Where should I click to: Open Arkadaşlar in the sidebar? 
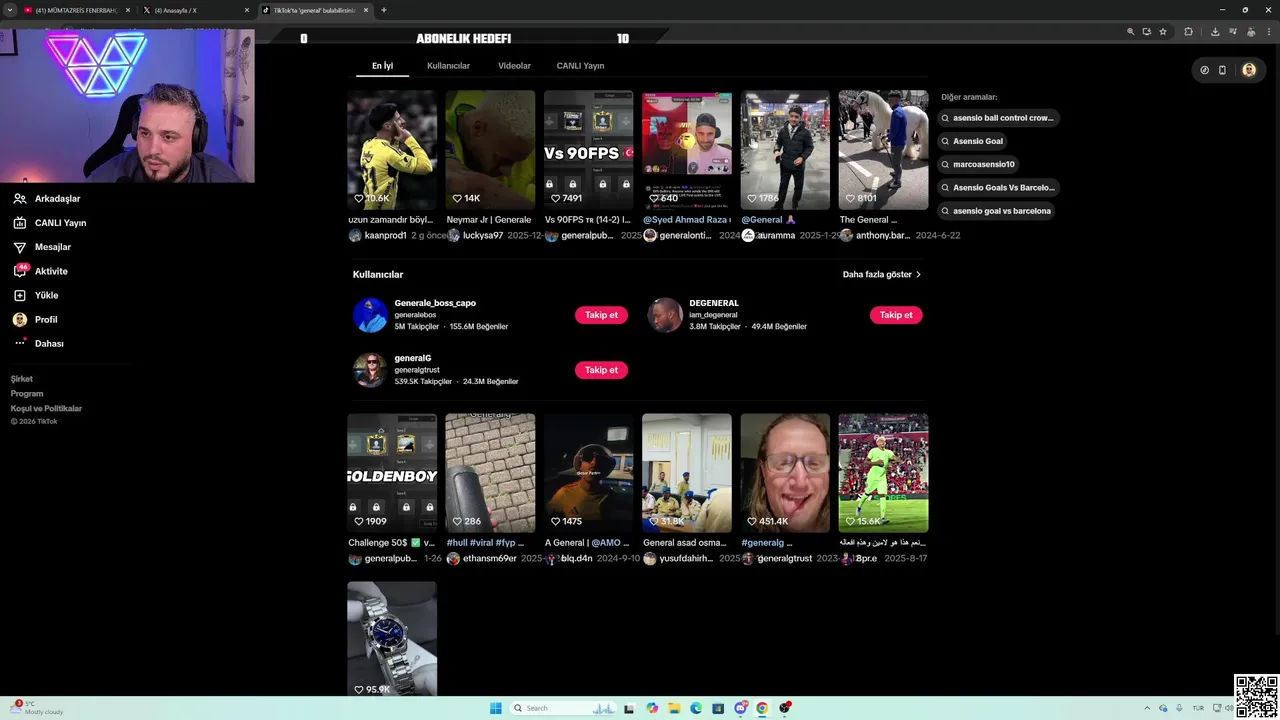pos(47,199)
